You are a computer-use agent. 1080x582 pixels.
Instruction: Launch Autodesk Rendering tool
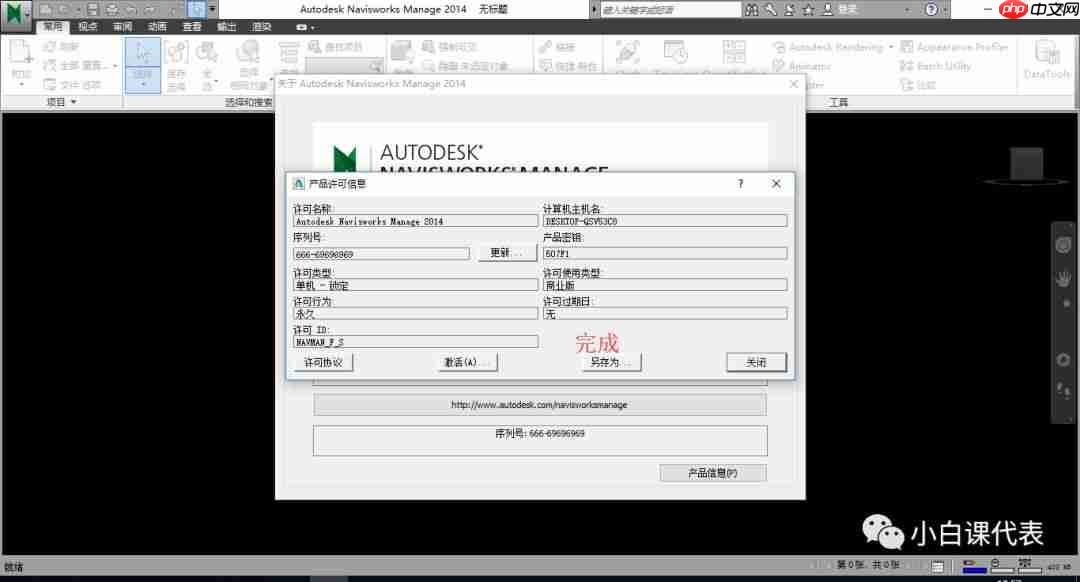[x=829, y=47]
